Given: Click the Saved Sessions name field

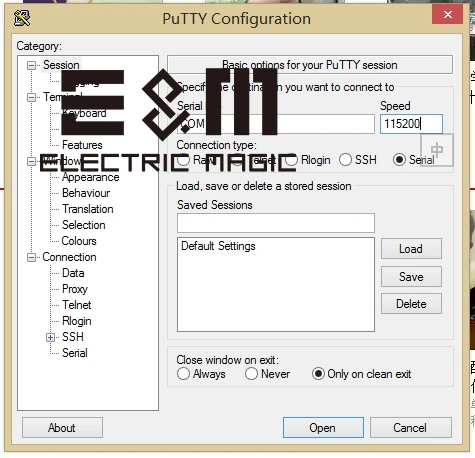Looking at the screenshot, I should pos(276,223).
